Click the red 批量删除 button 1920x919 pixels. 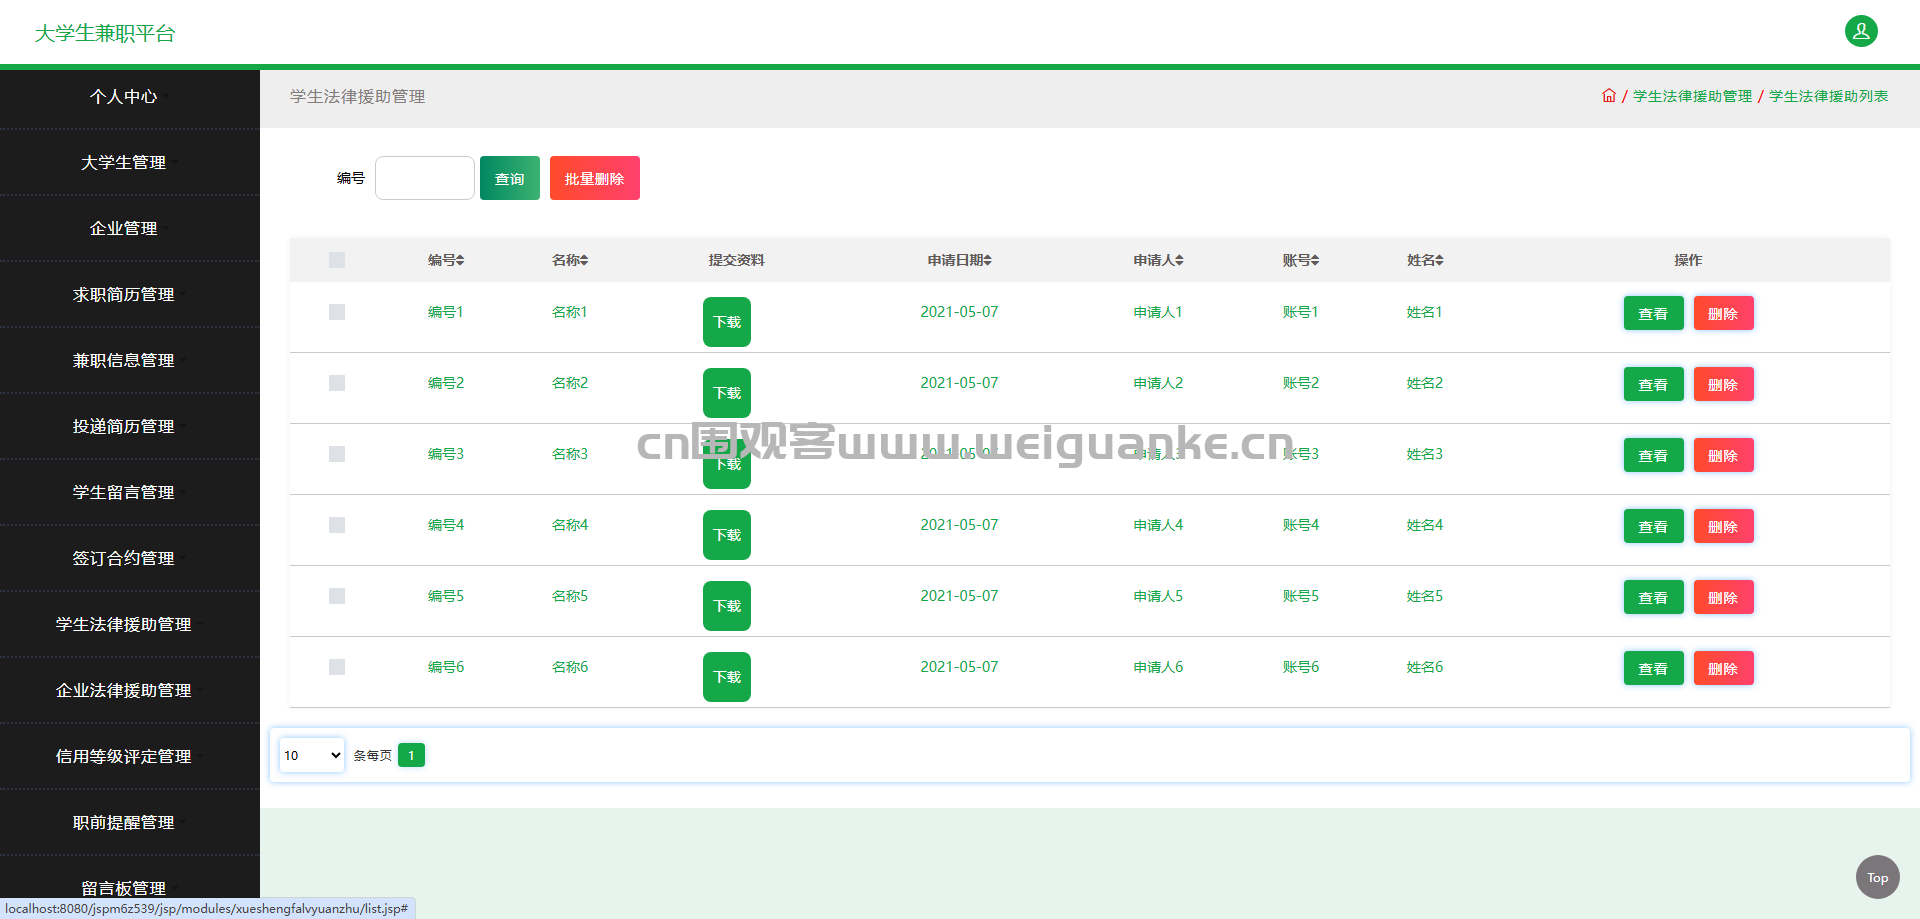point(595,178)
